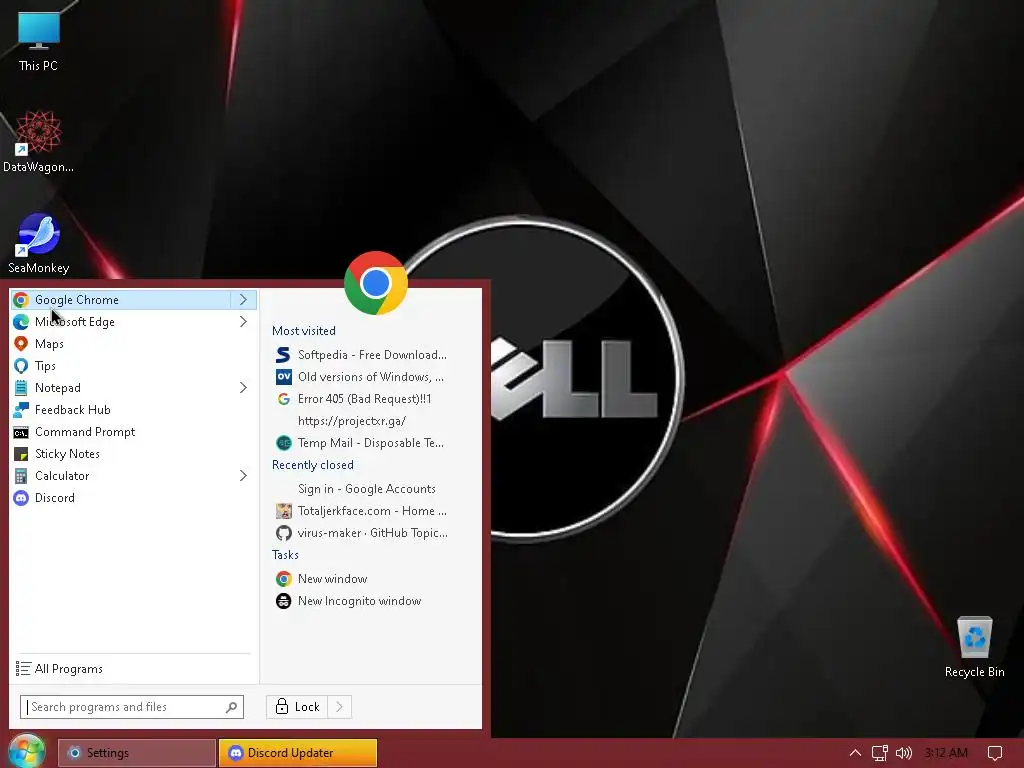Expand the Notepad recent files arrow
The image size is (1024, 768).
244,388
